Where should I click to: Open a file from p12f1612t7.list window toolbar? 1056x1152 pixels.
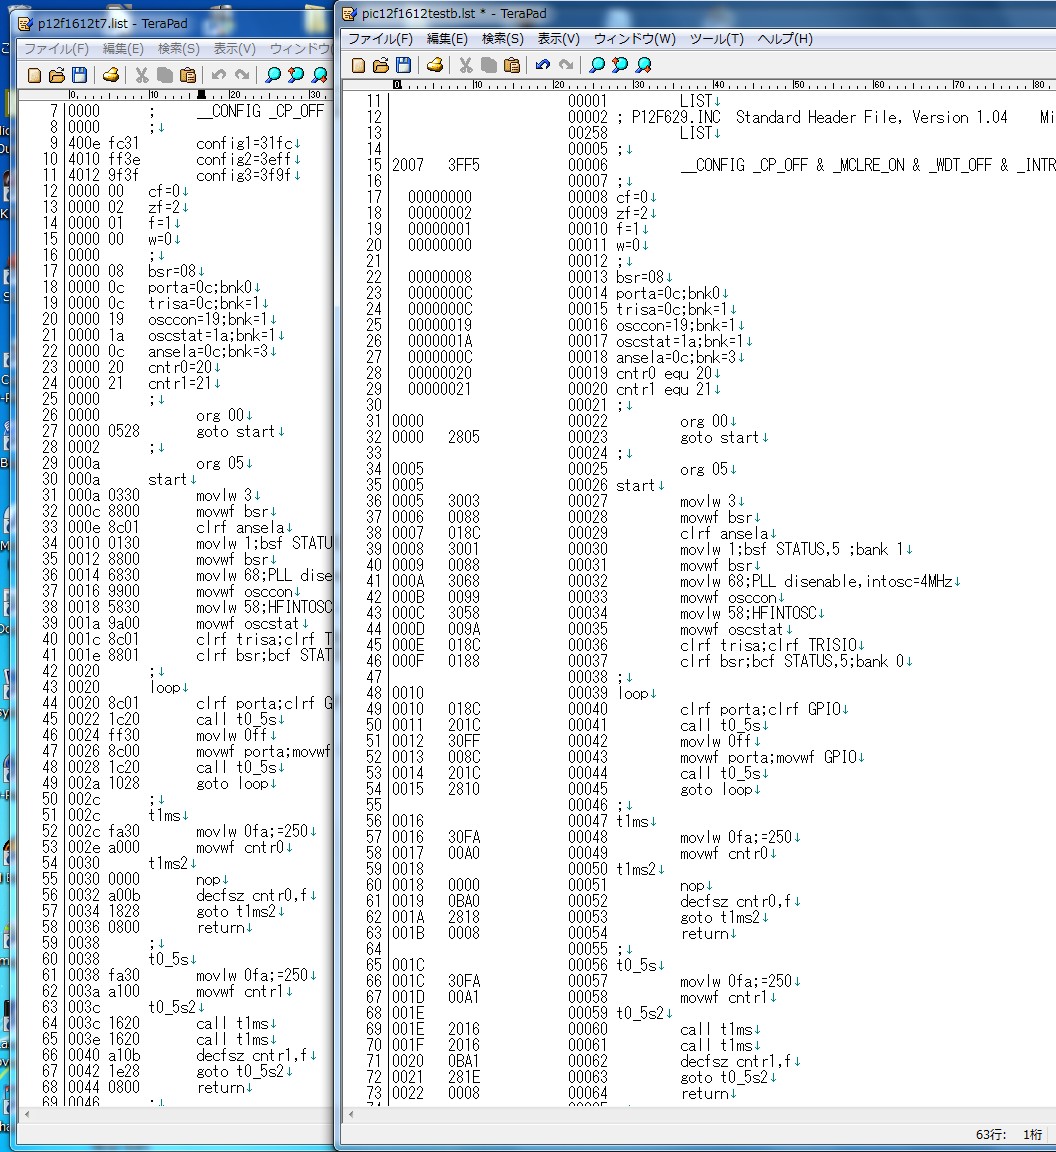click(x=57, y=75)
